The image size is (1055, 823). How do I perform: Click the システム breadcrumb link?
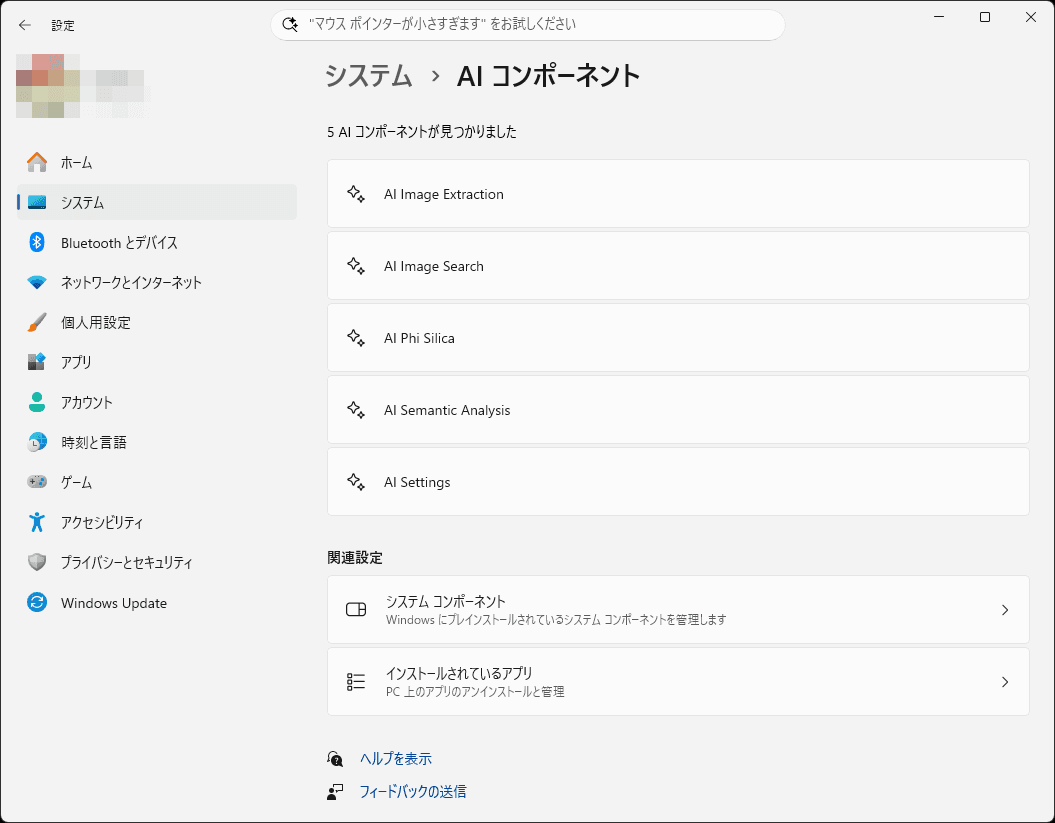369,75
